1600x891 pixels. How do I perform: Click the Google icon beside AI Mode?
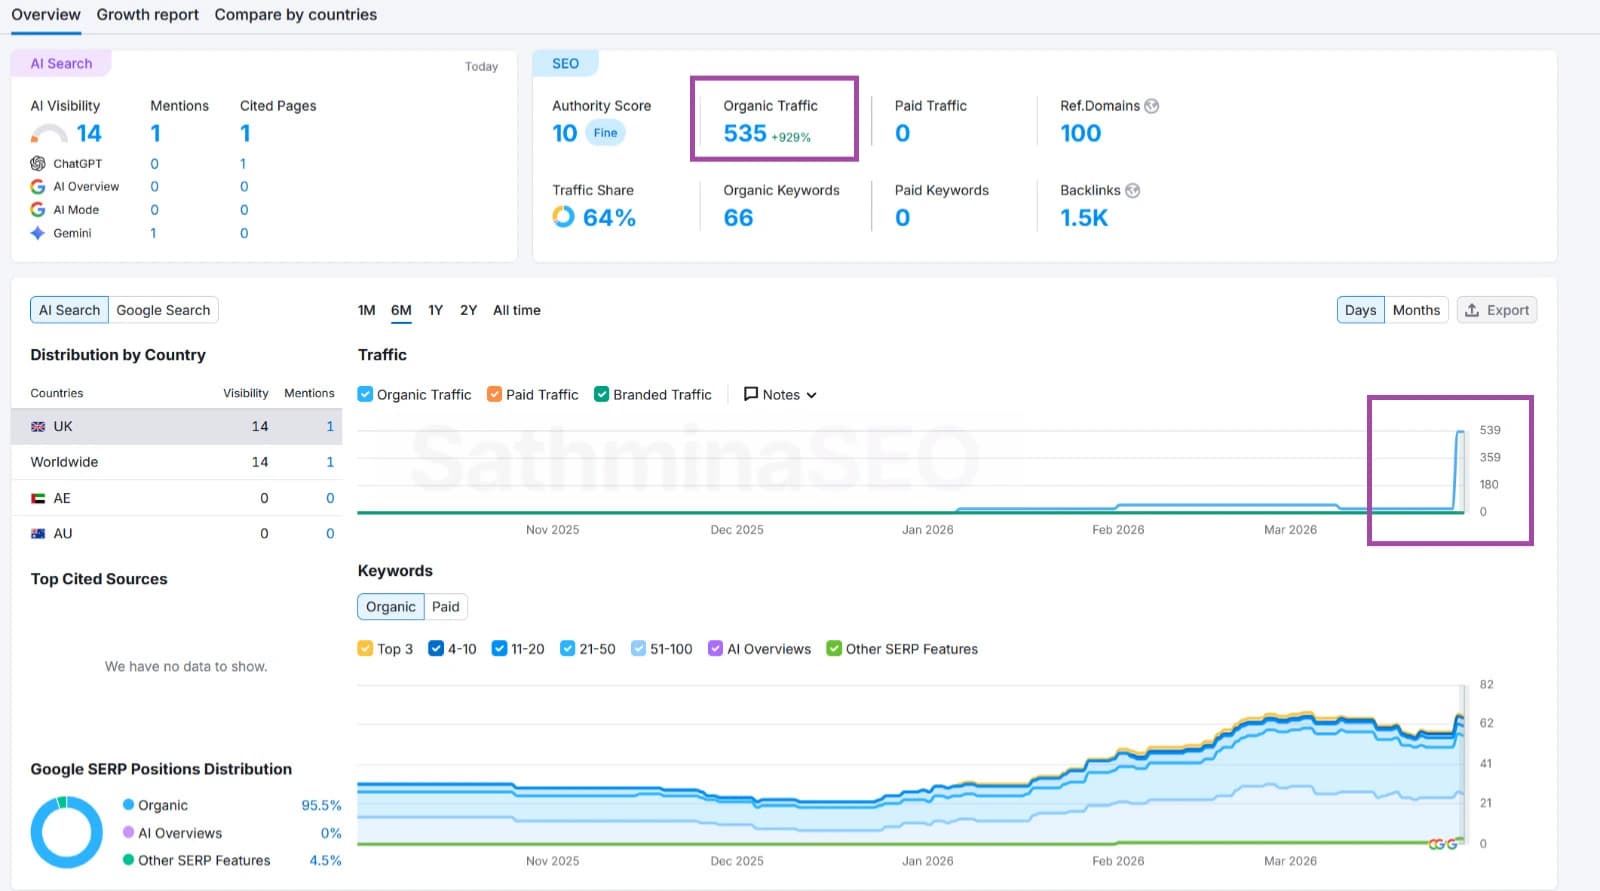(38, 210)
